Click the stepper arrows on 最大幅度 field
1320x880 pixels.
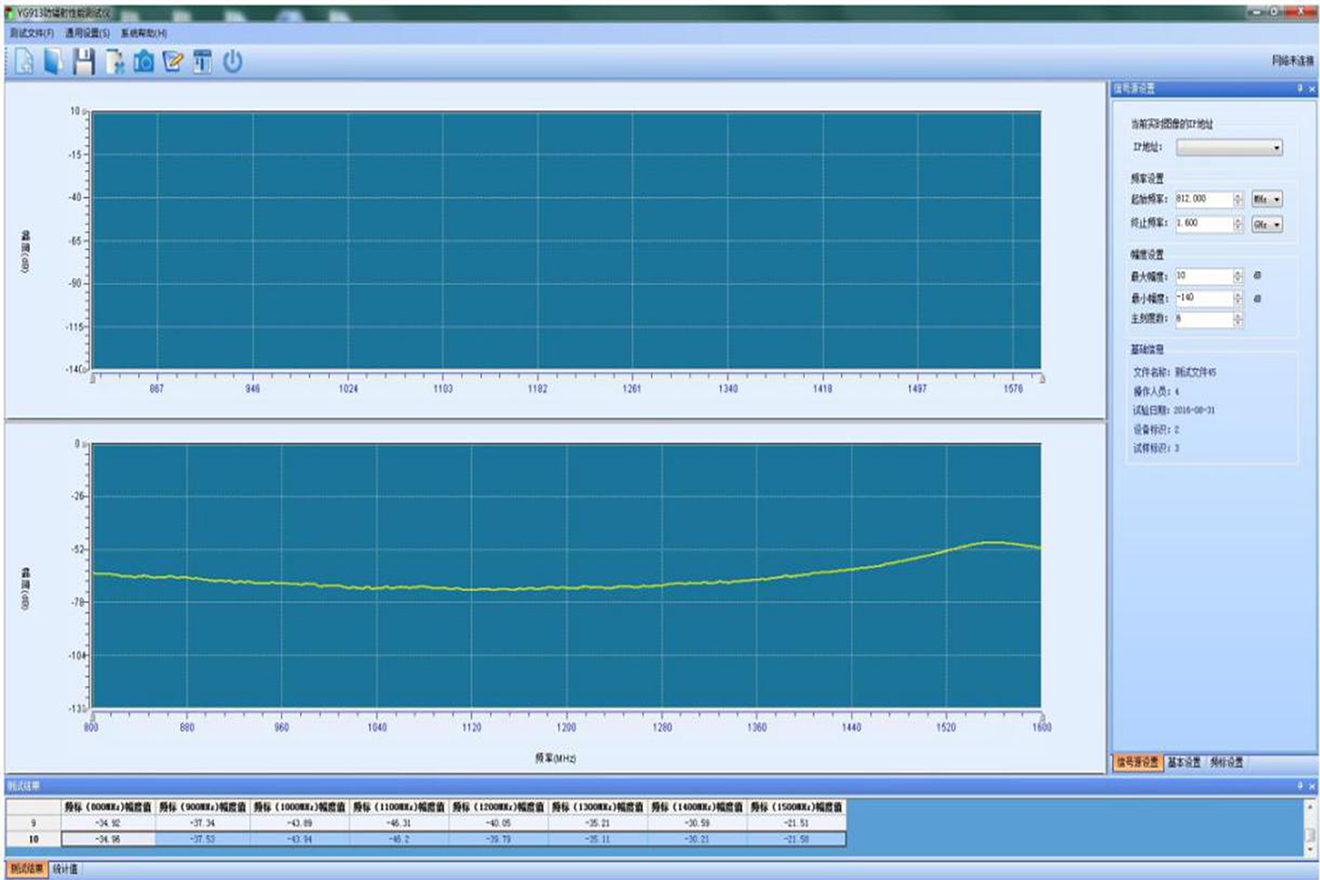click(x=1238, y=276)
